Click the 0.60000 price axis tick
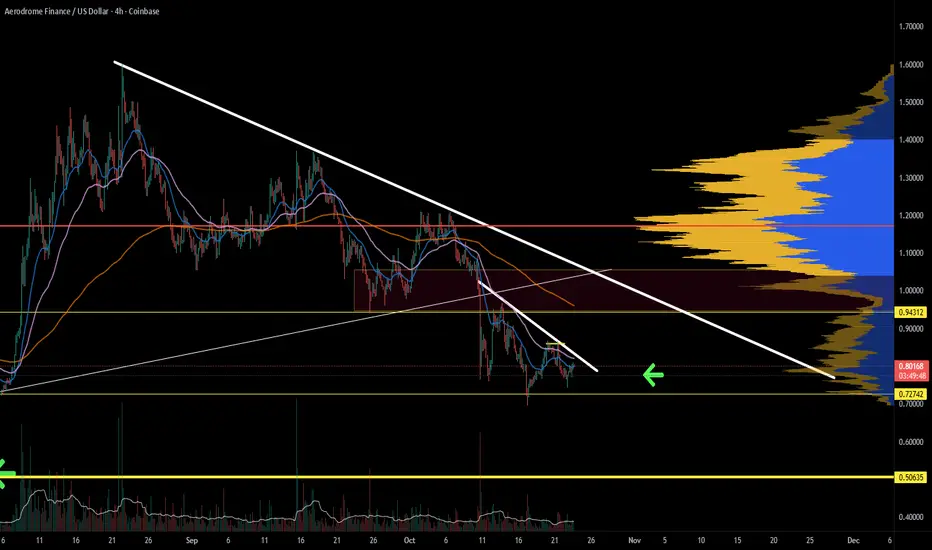This screenshot has width=932, height=550. click(x=911, y=442)
